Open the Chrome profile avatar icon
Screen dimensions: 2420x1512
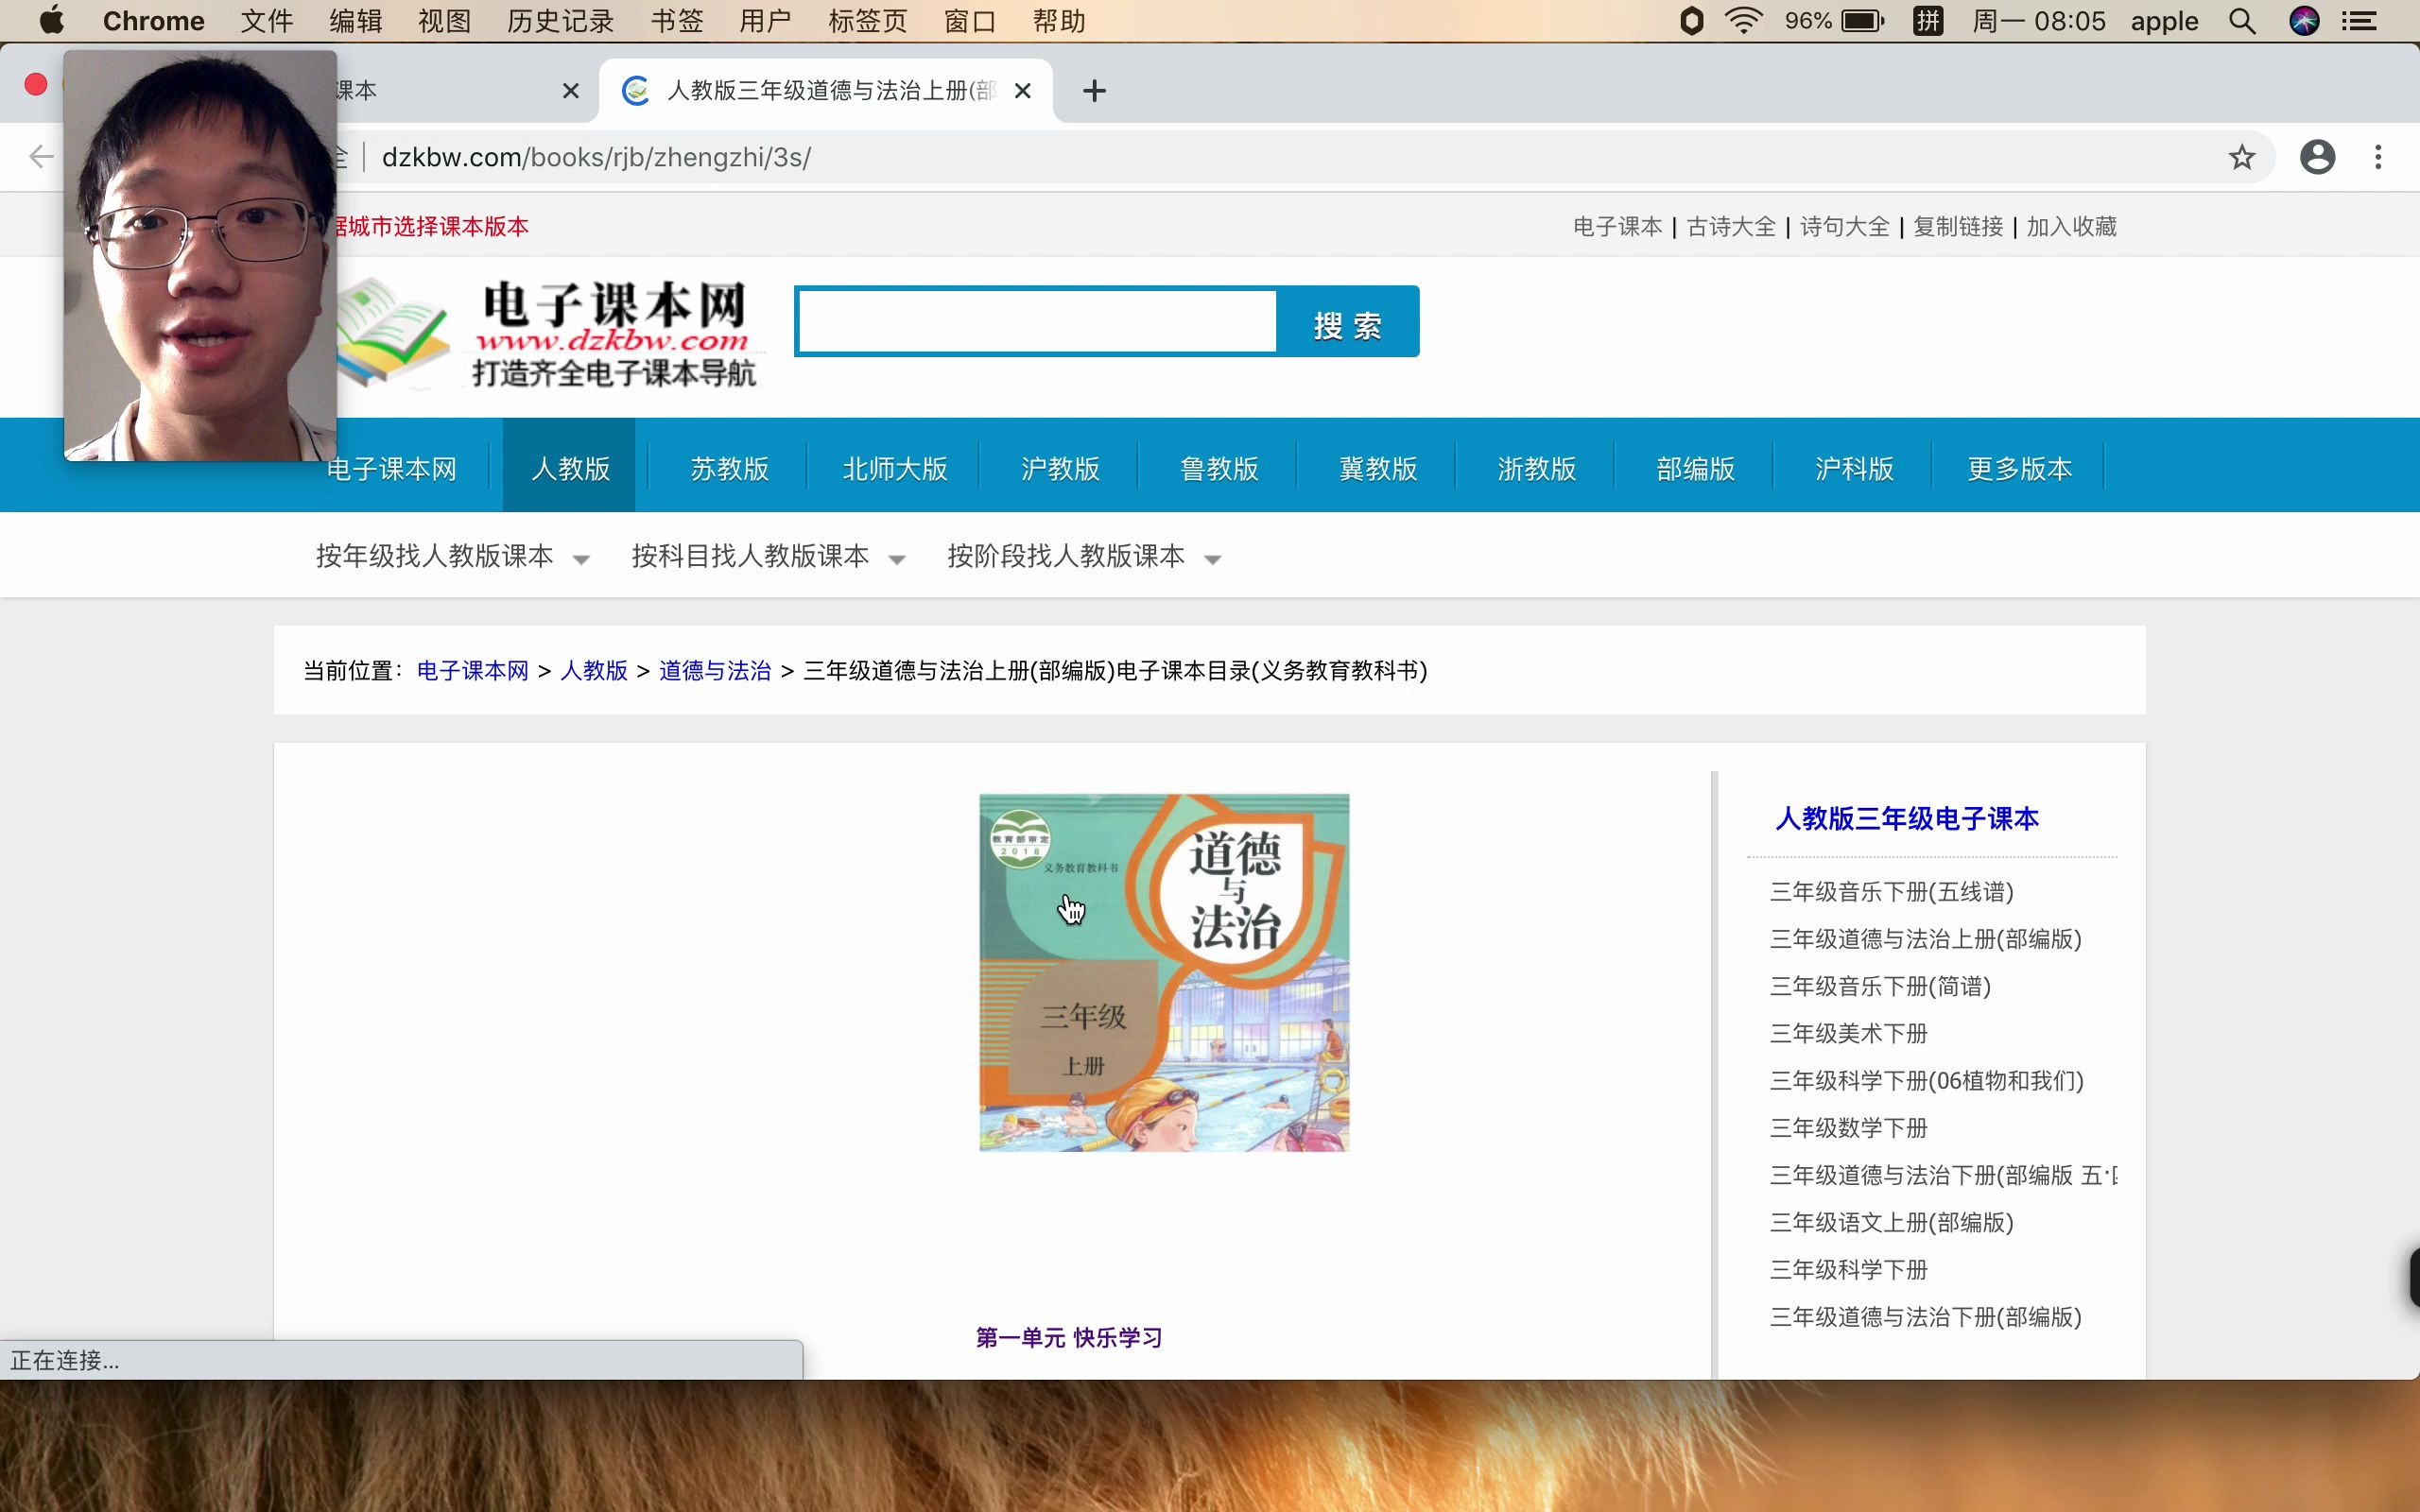[2317, 157]
